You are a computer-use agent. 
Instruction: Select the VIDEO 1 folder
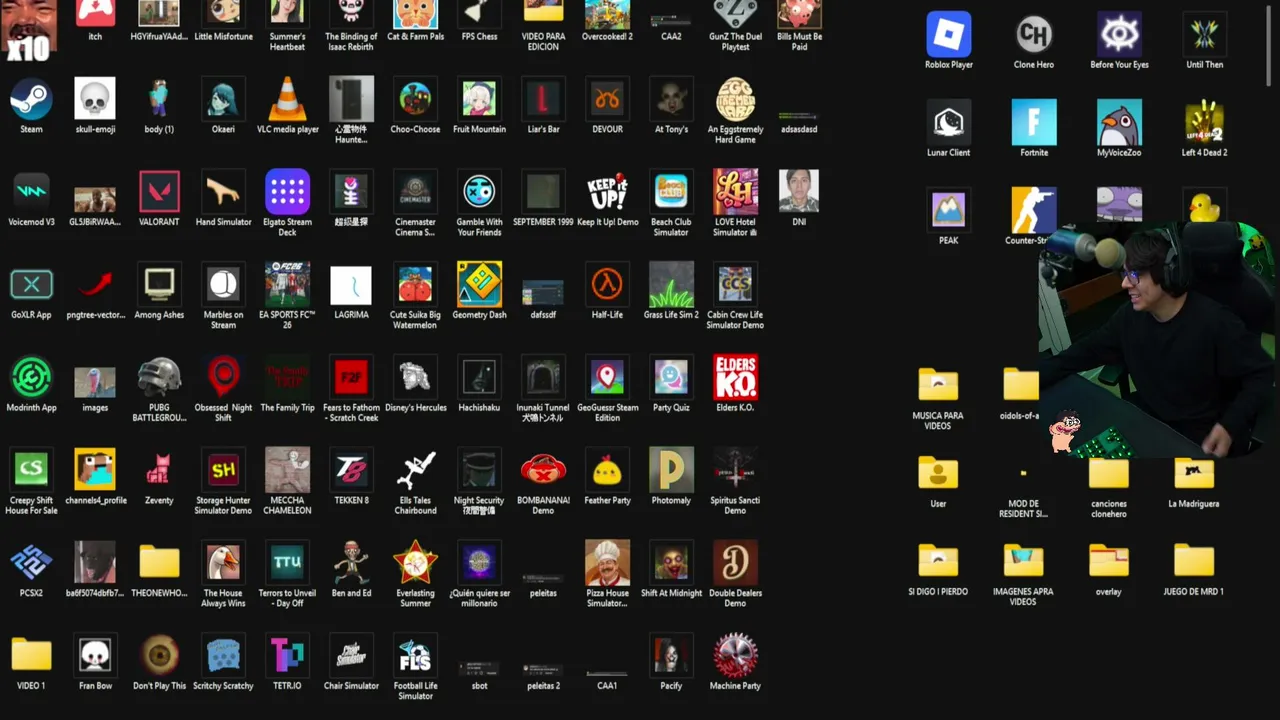click(31, 656)
